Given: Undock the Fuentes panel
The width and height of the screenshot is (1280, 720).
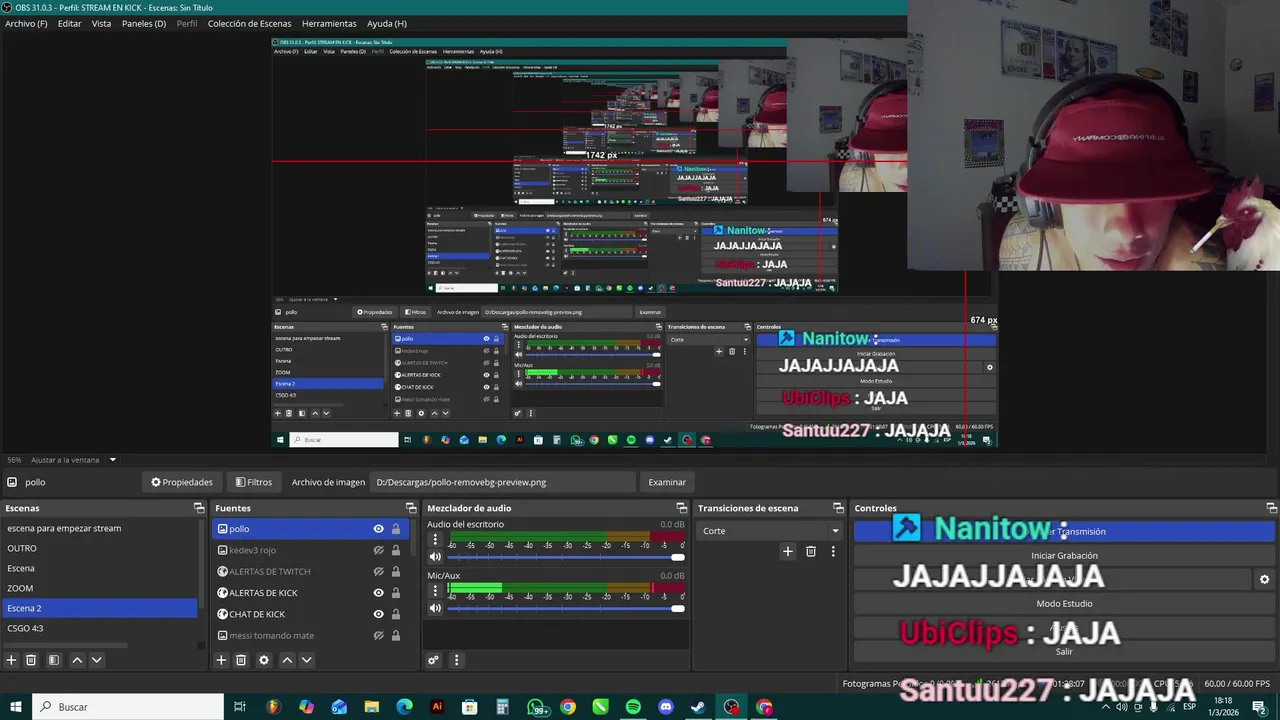Looking at the screenshot, I should click(x=410, y=508).
